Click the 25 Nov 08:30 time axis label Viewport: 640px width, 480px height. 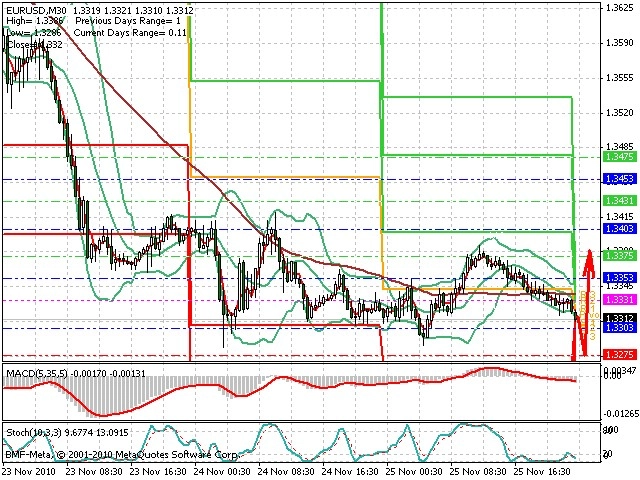(x=478, y=471)
